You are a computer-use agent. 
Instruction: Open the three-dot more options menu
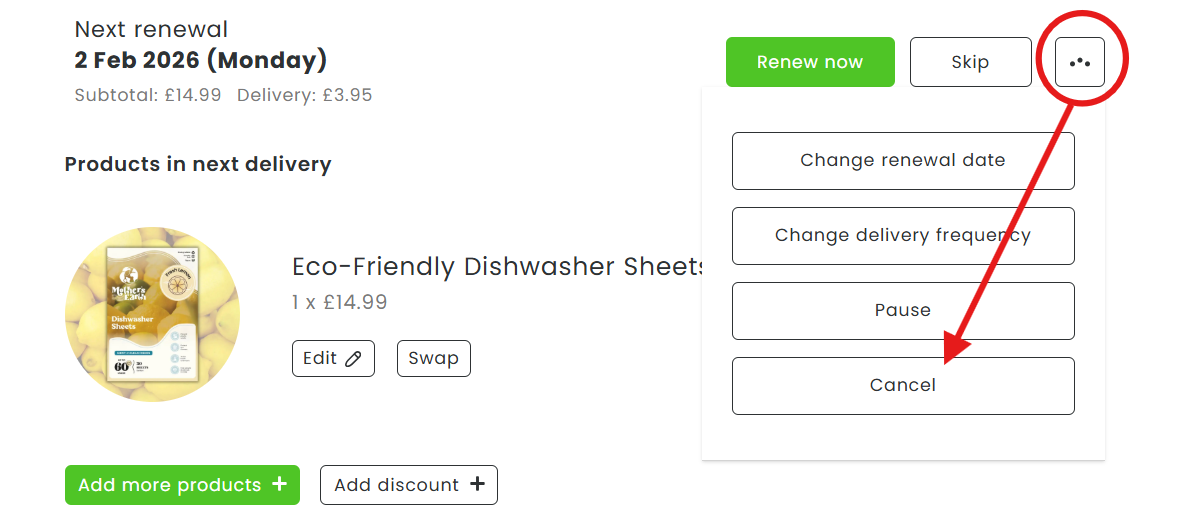tap(1079, 62)
